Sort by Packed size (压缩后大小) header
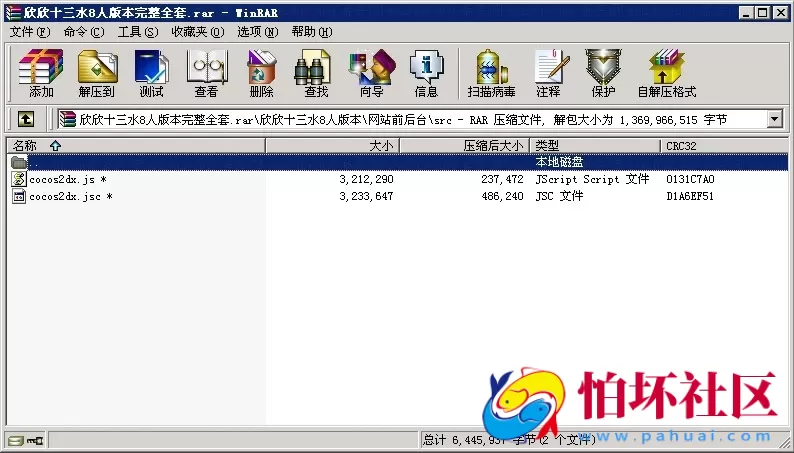 (x=464, y=146)
